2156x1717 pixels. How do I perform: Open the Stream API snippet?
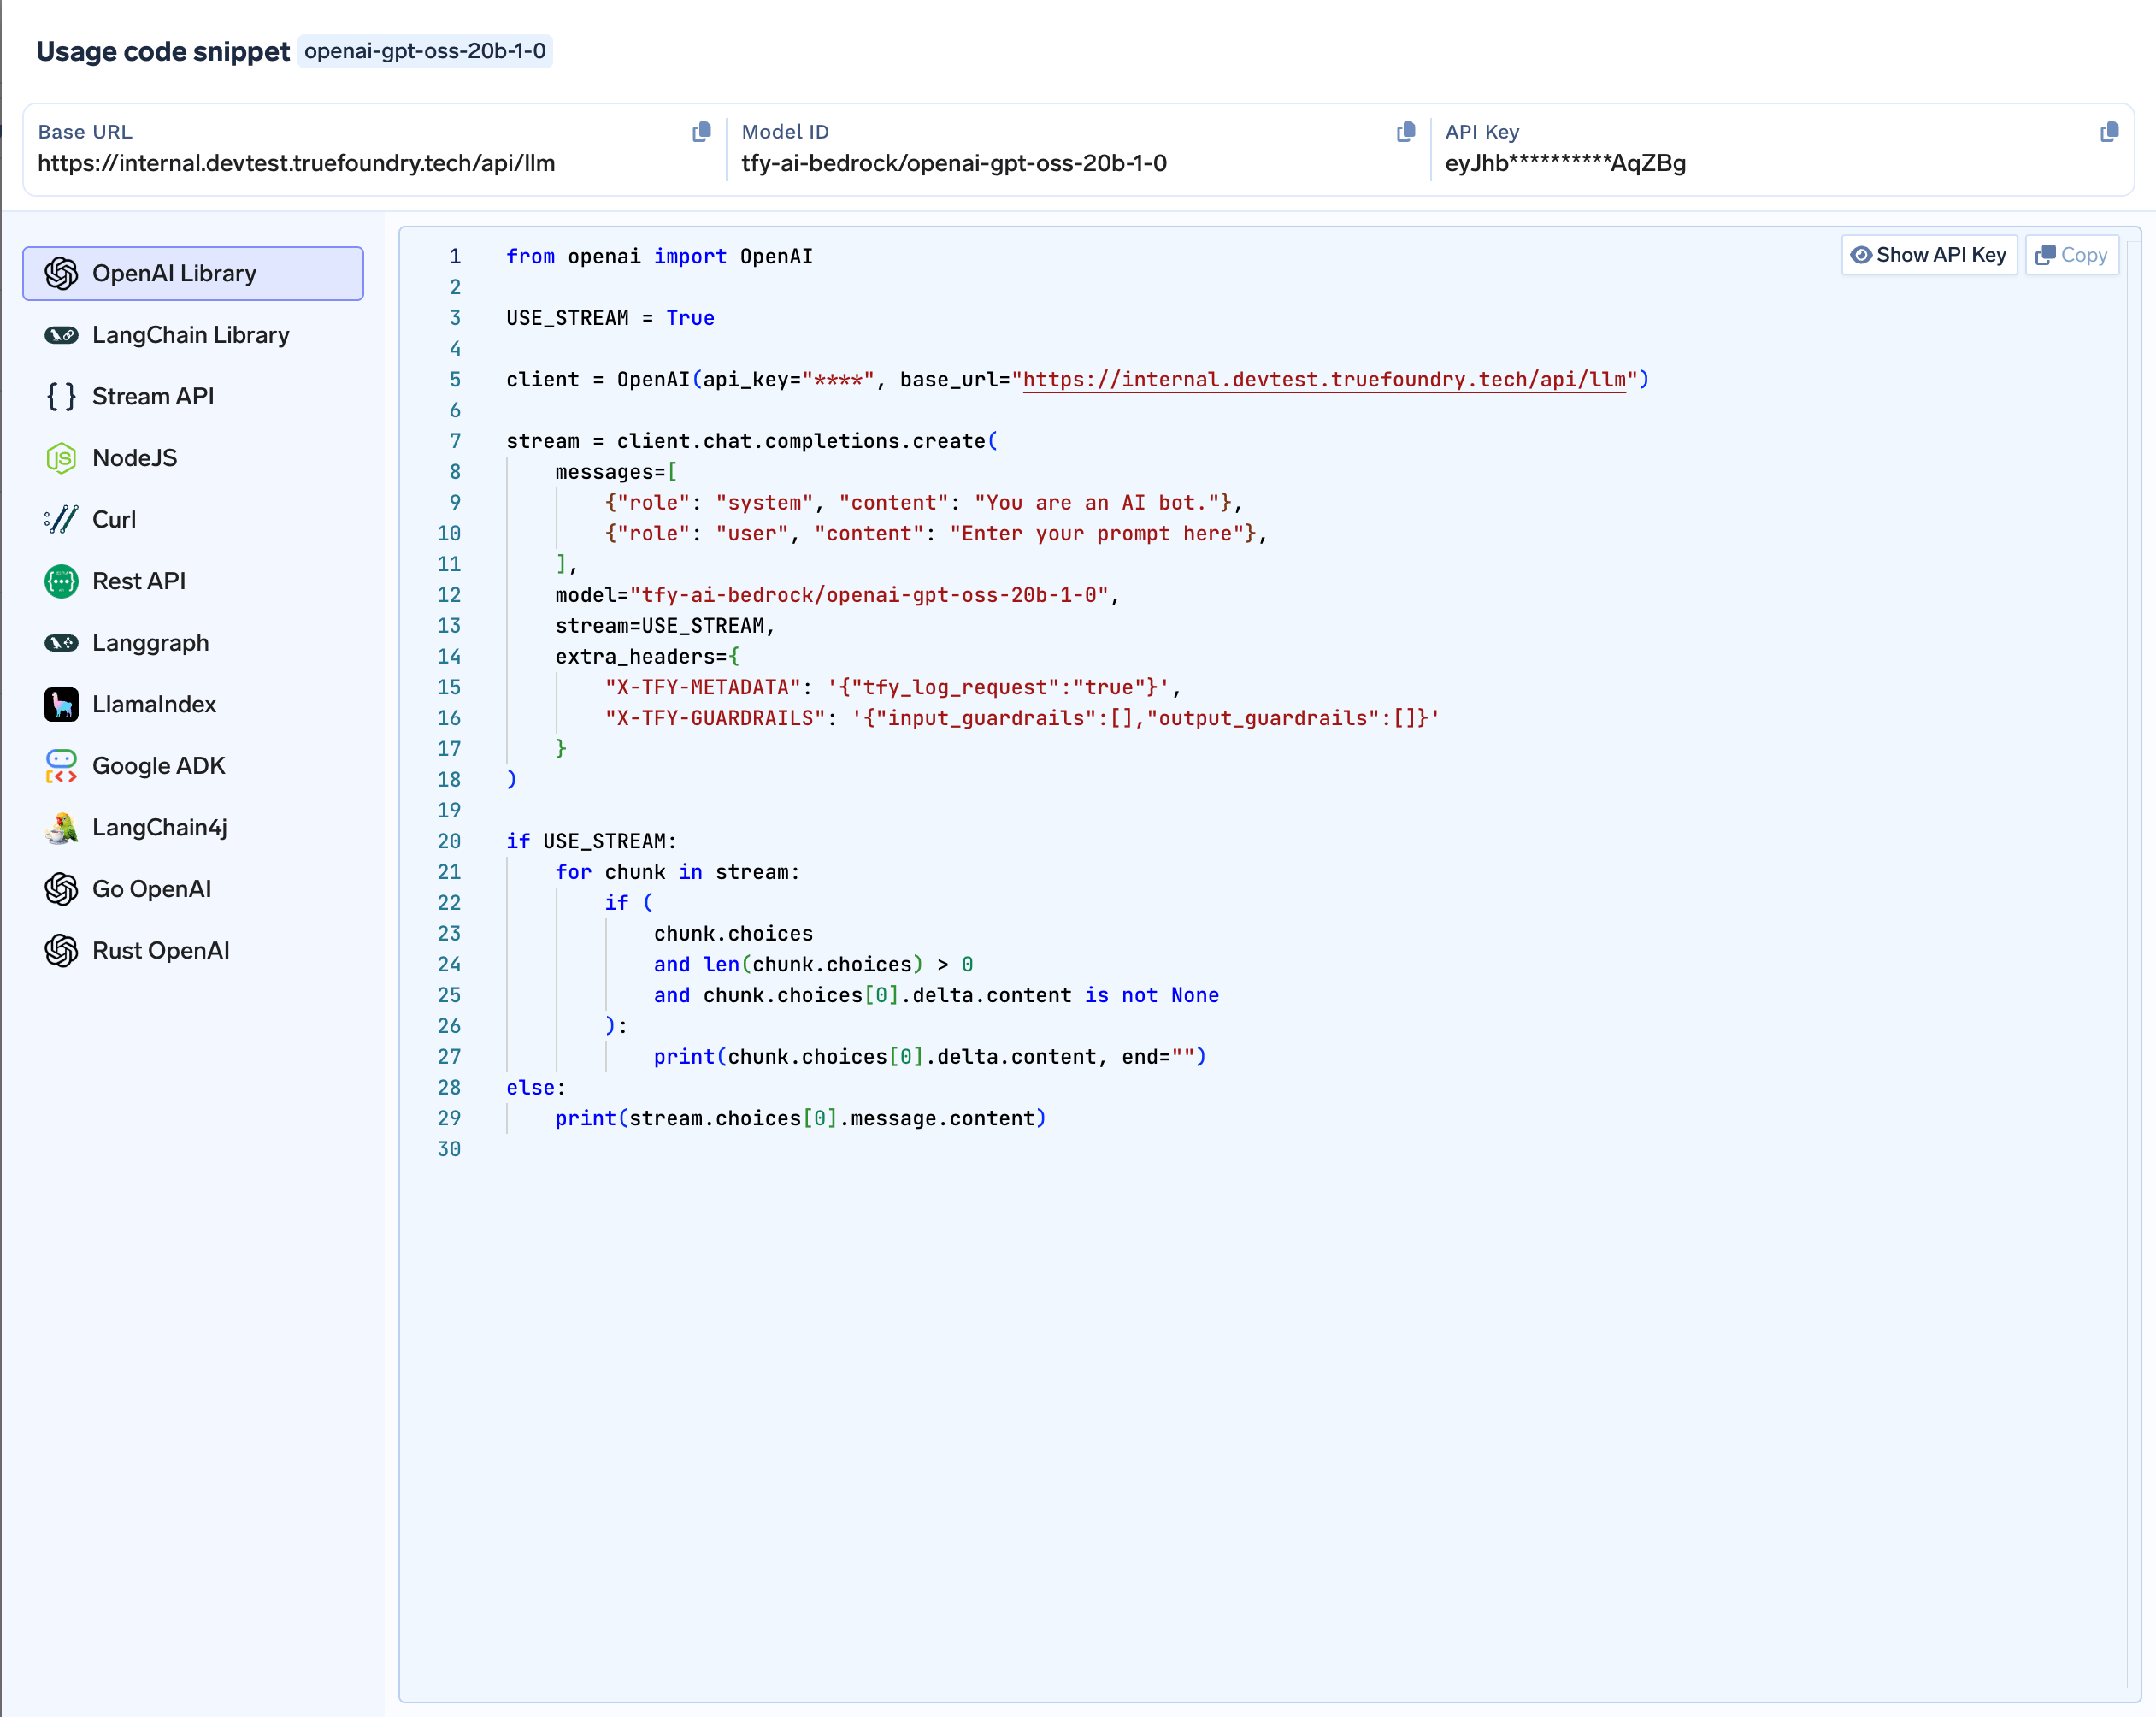tap(193, 396)
